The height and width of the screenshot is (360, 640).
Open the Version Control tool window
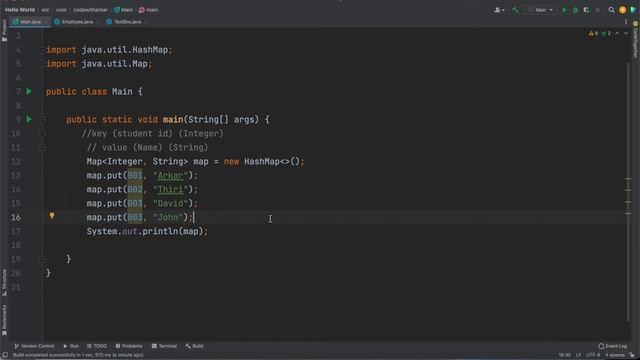pos(34,346)
